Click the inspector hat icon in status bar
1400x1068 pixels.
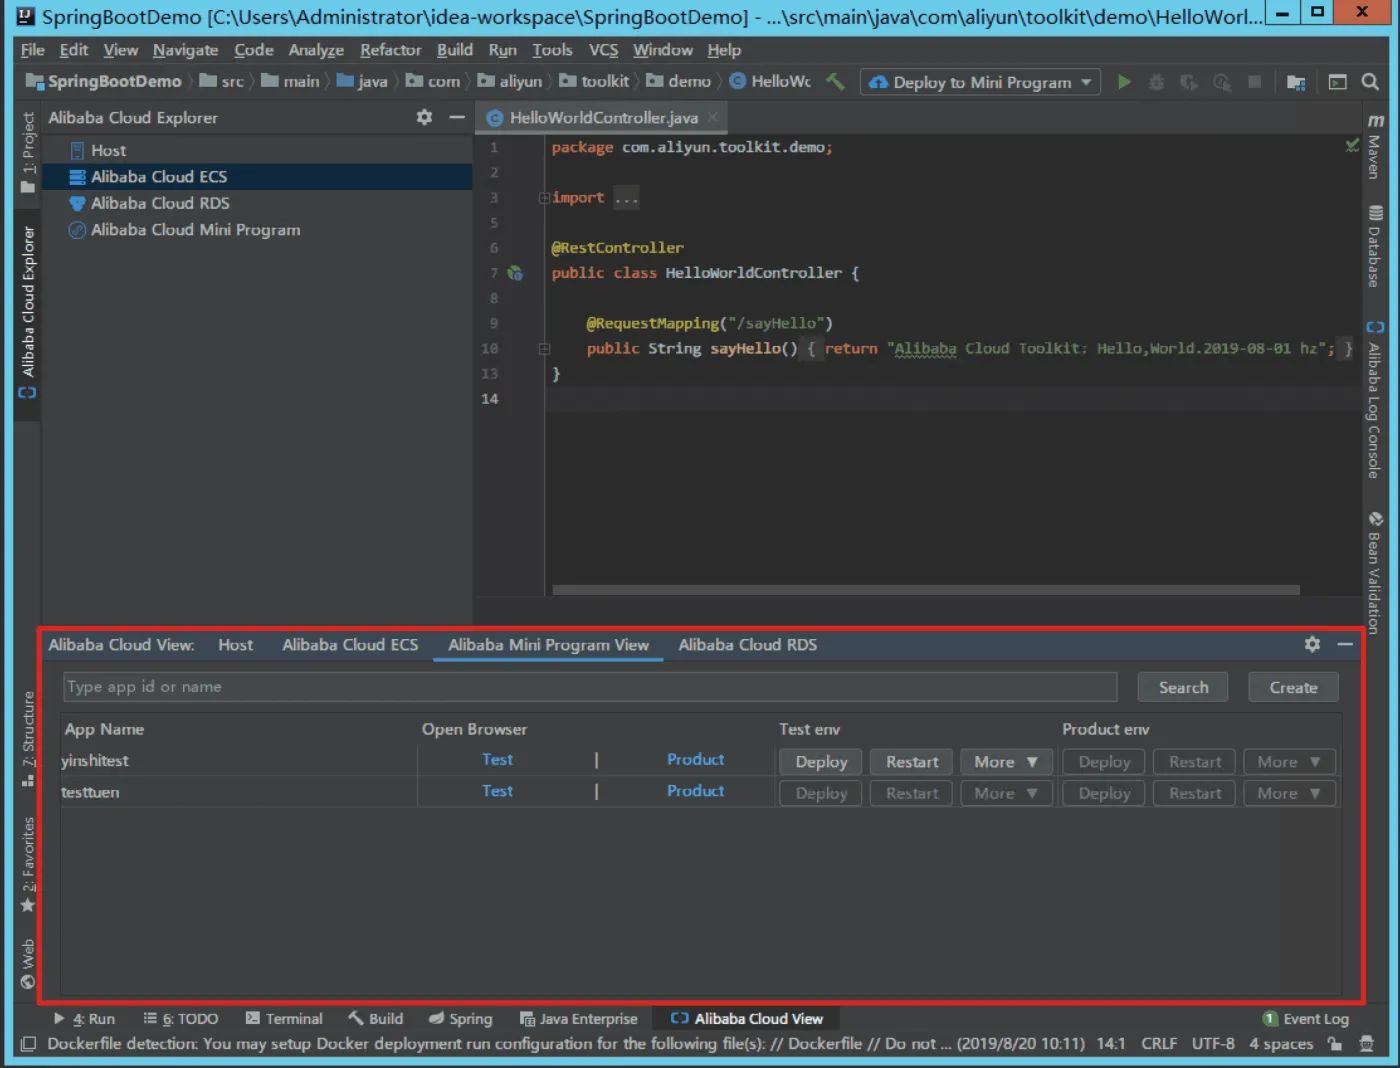tap(1366, 1043)
